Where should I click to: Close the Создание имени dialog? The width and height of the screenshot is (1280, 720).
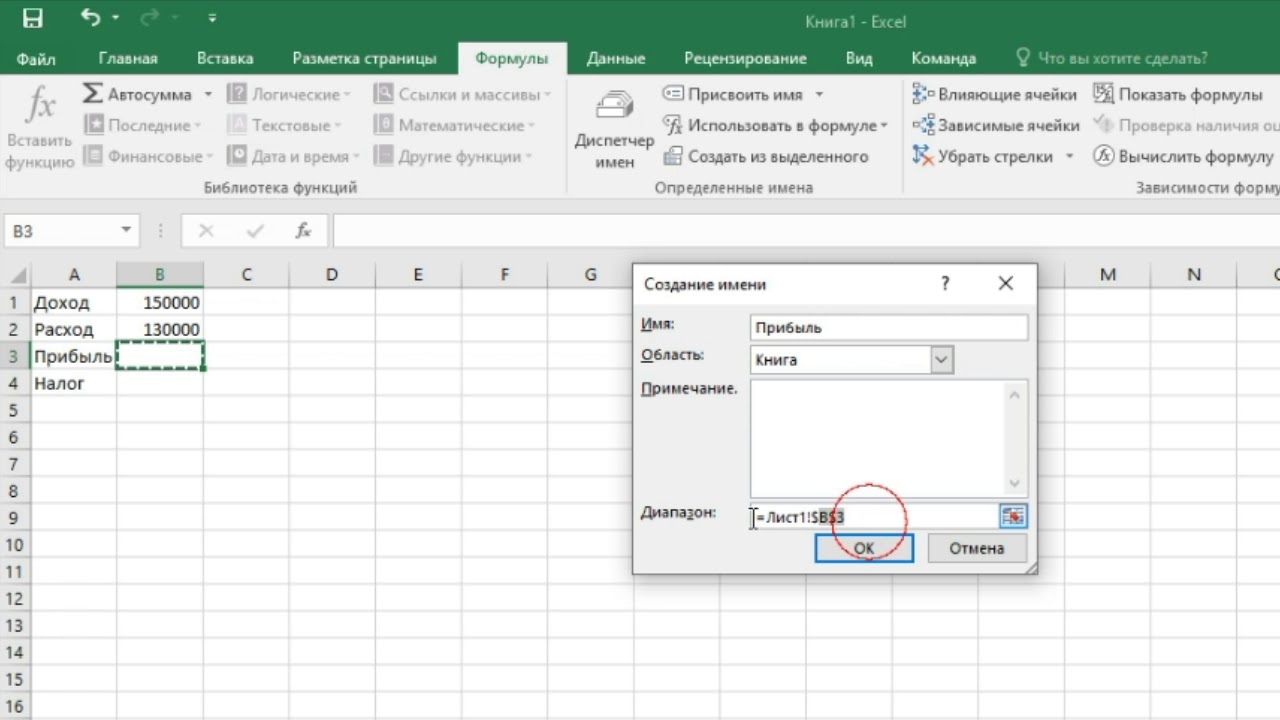click(1006, 284)
